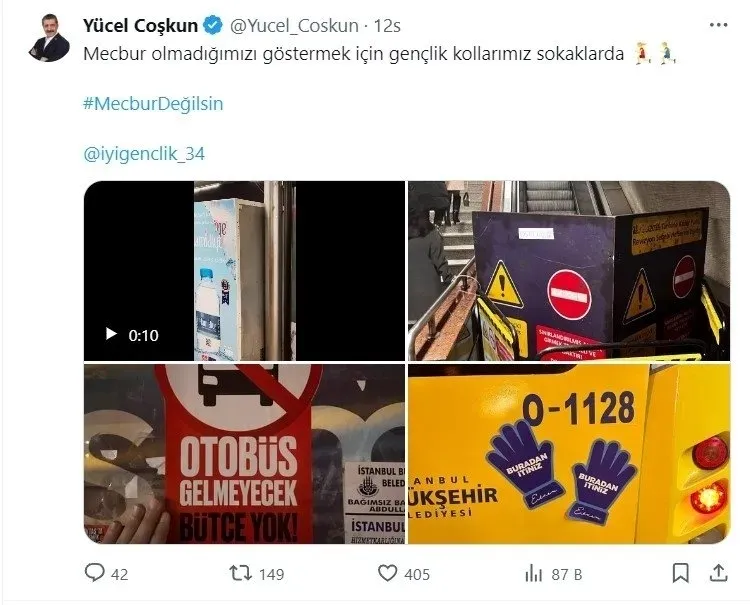Open the water bottle video thumbnail

coord(244,271)
